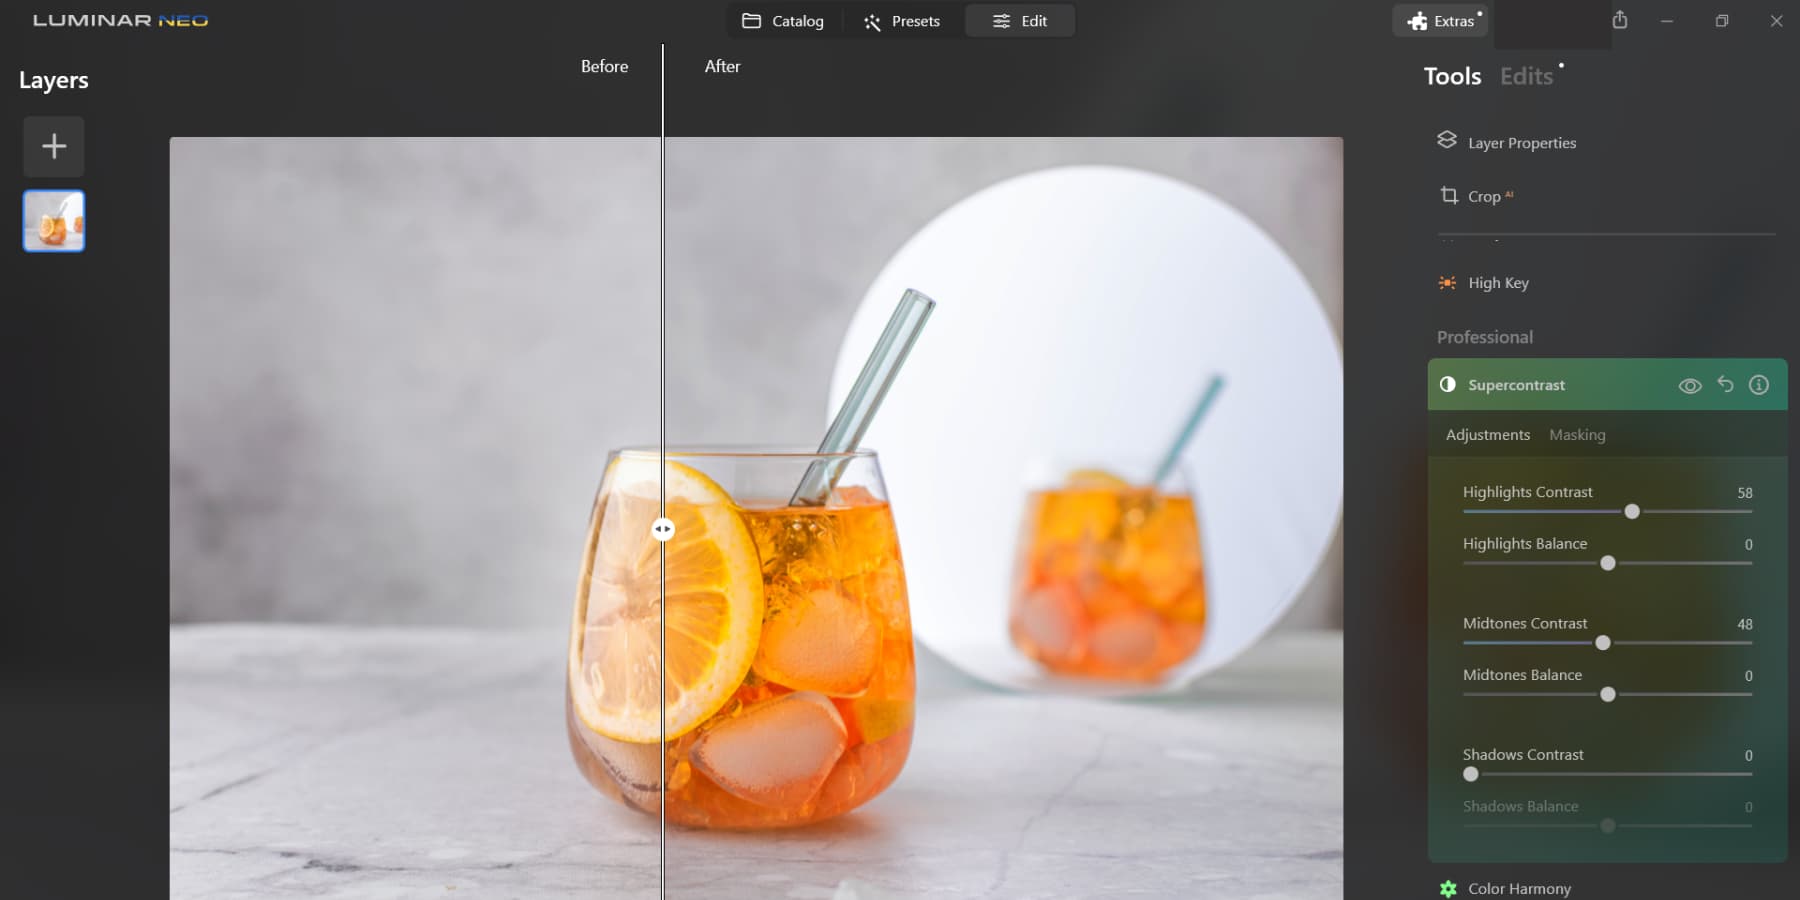The image size is (1800, 900).
Task: Toggle Supercontrast visibility with the eye icon
Action: [1691, 384]
